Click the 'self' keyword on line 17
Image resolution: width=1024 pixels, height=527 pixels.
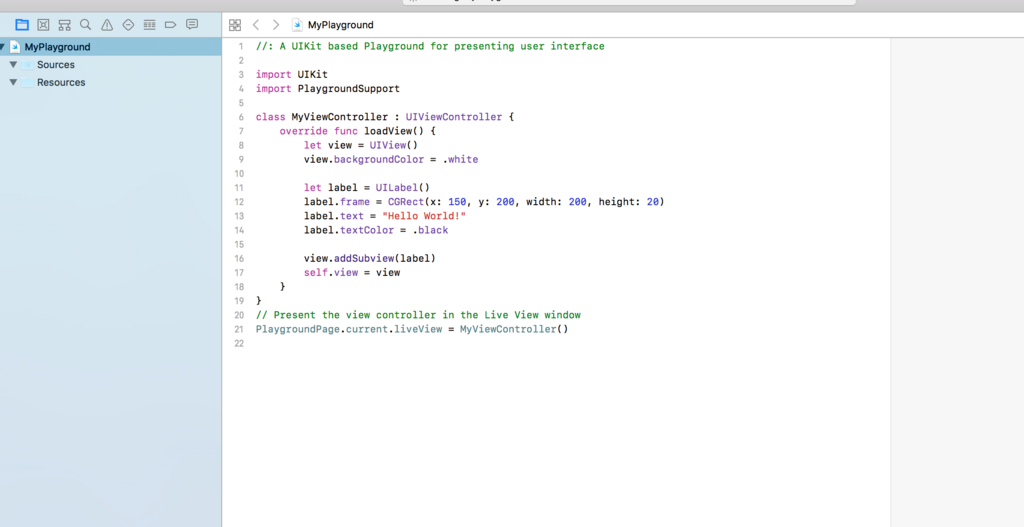[316, 273]
